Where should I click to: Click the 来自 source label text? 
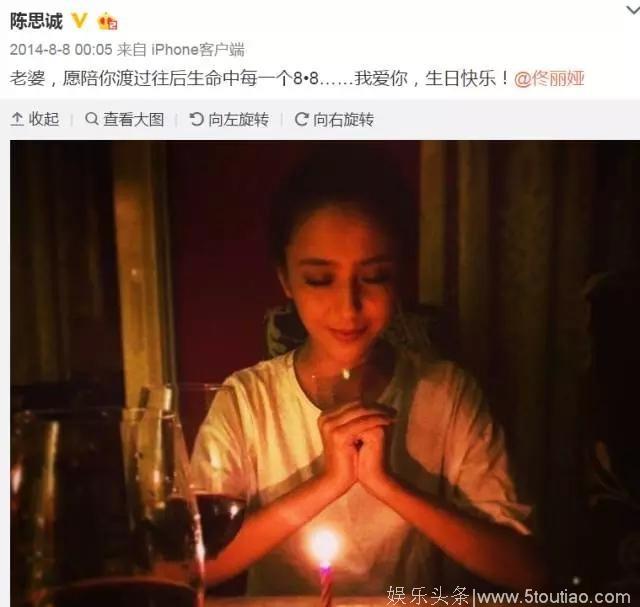coord(131,50)
